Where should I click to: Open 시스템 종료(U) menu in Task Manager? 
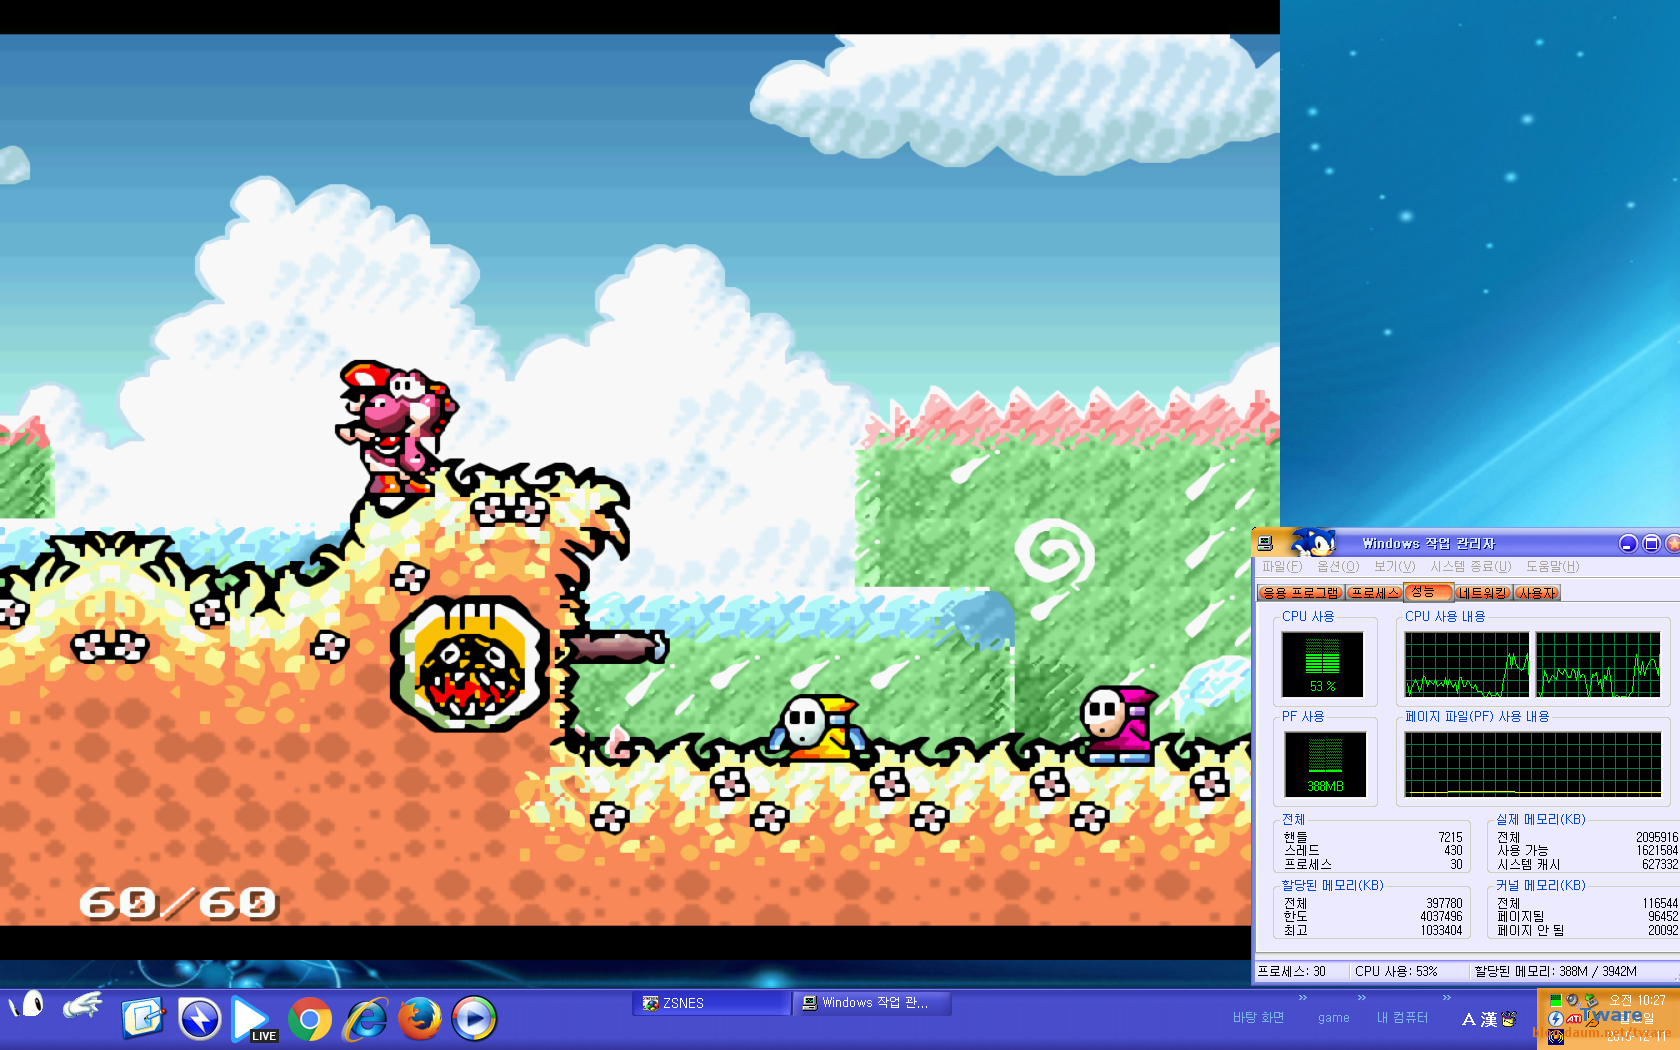pyautogui.click(x=1470, y=566)
